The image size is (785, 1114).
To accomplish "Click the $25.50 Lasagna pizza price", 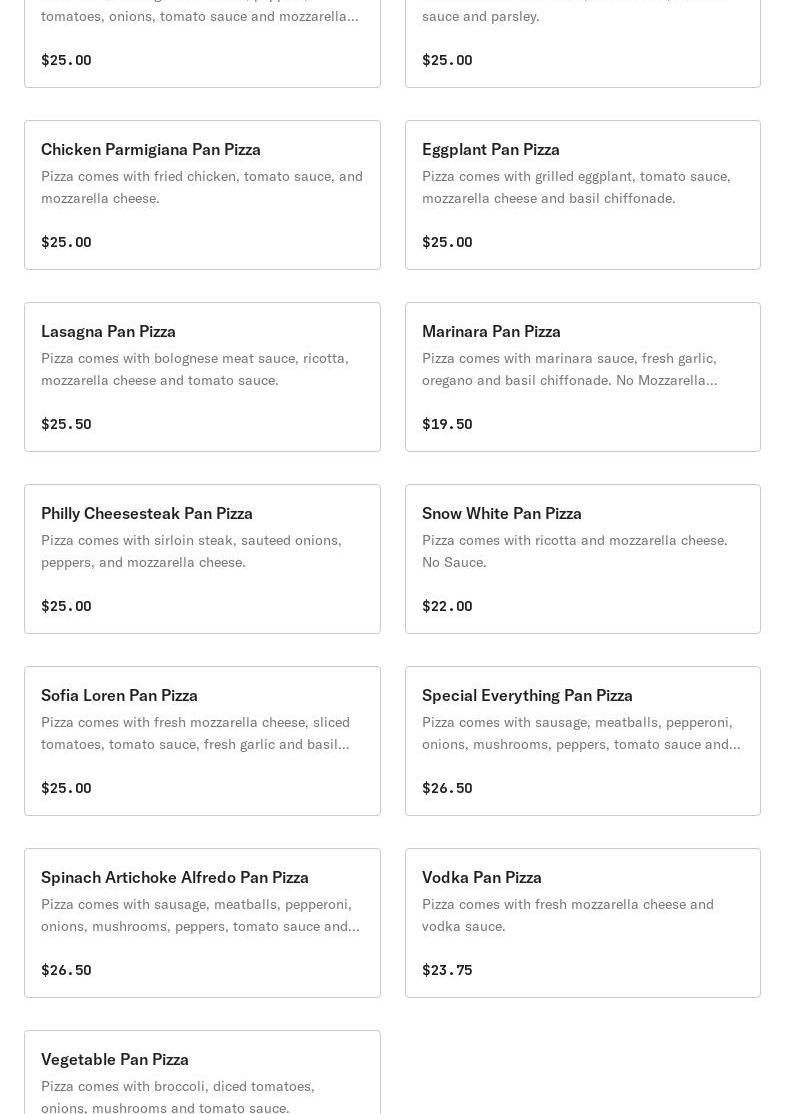I will [66, 424].
